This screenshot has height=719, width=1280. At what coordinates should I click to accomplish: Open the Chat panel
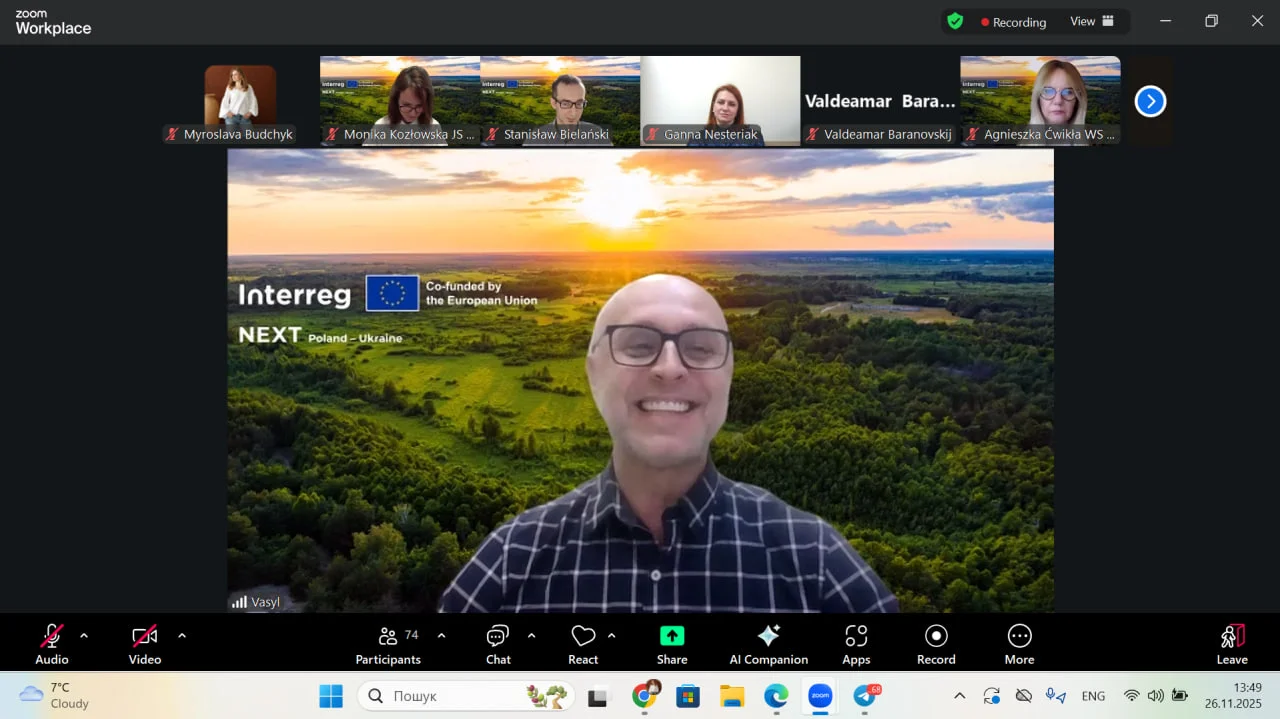point(498,644)
